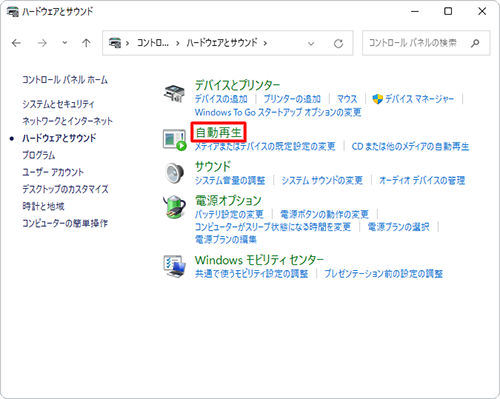Open the 電源オプション heading link
Screen dimensions: 500x399
pyautogui.click(x=228, y=200)
